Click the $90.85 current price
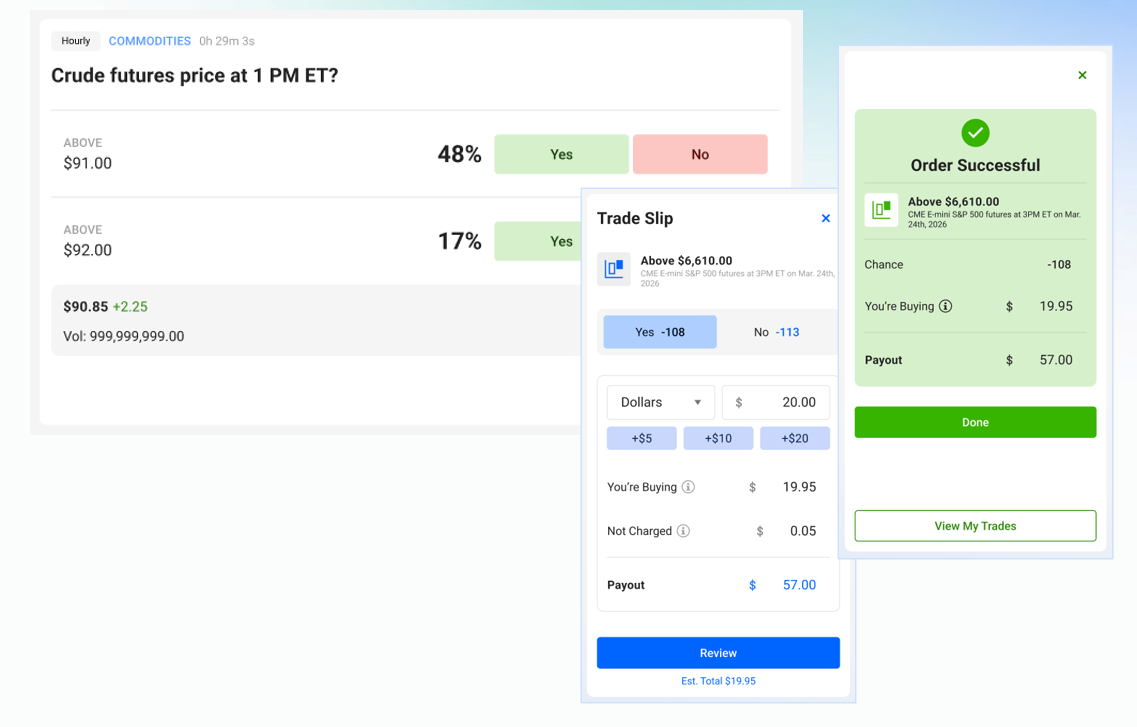1137x727 pixels. point(86,307)
